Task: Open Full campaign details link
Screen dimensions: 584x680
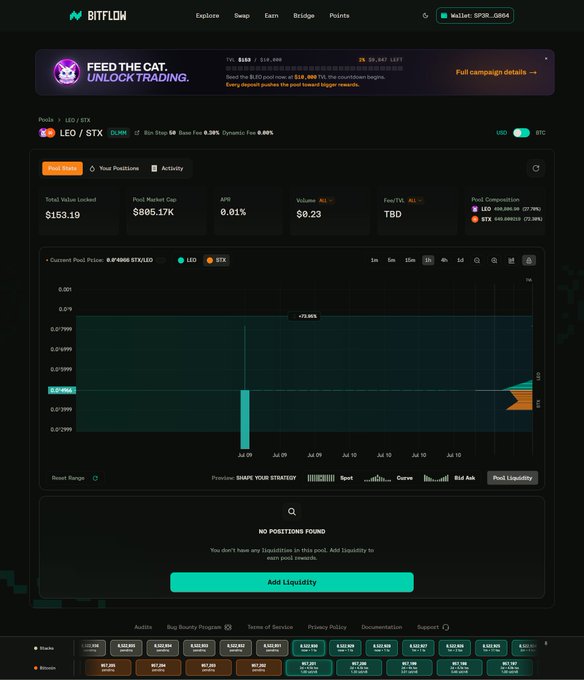Action: (x=496, y=72)
